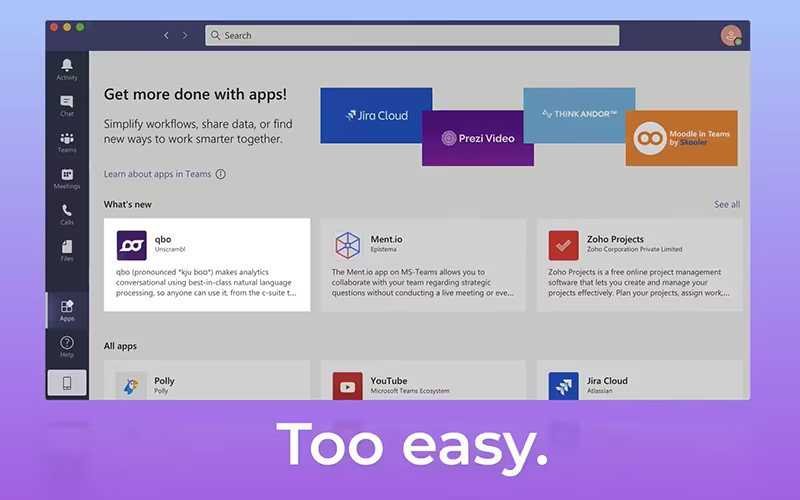Open Teams section in sidebar
The height and width of the screenshot is (500, 800).
[67, 142]
